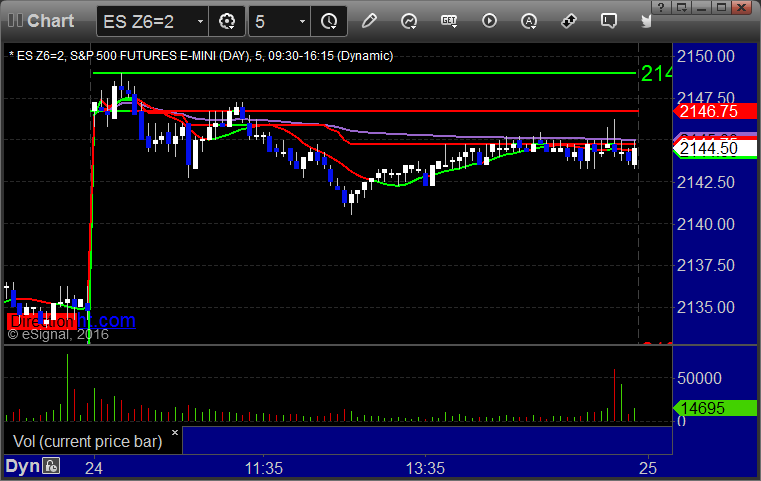Click the 2135.00 price axis label
This screenshot has height=481, width=761.
[706, 307]
